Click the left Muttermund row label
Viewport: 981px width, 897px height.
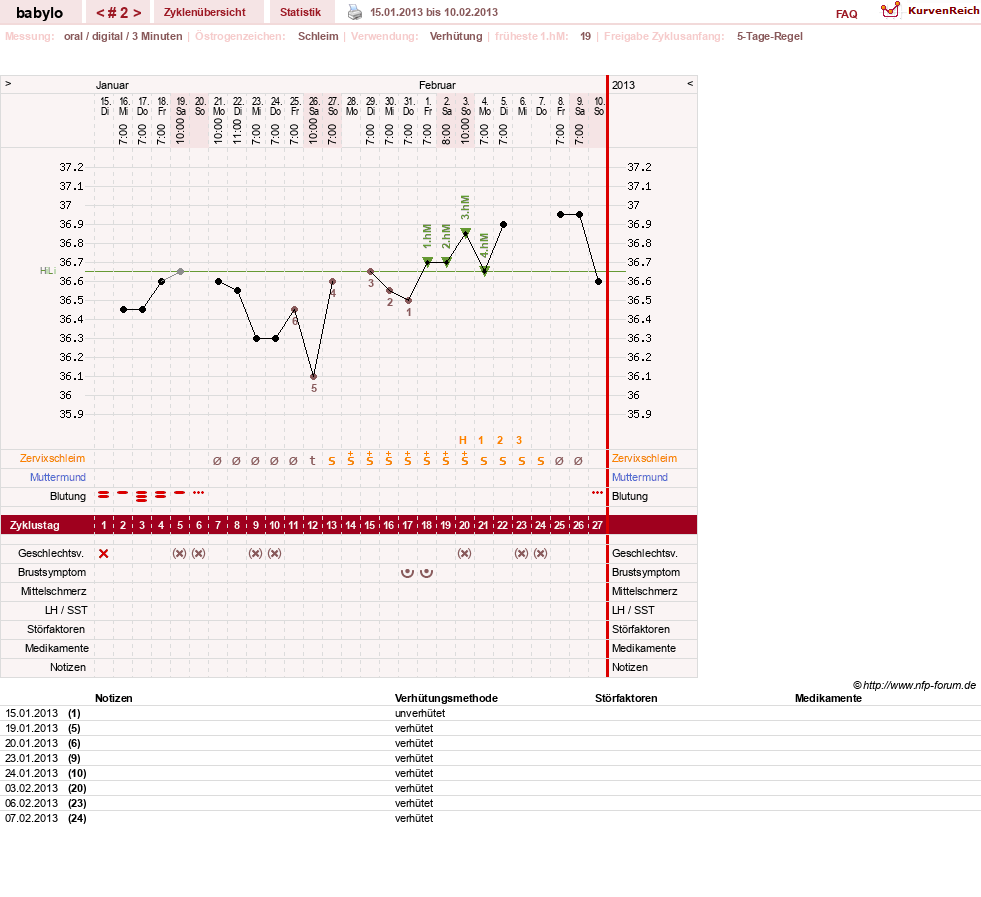pos(58,477)
